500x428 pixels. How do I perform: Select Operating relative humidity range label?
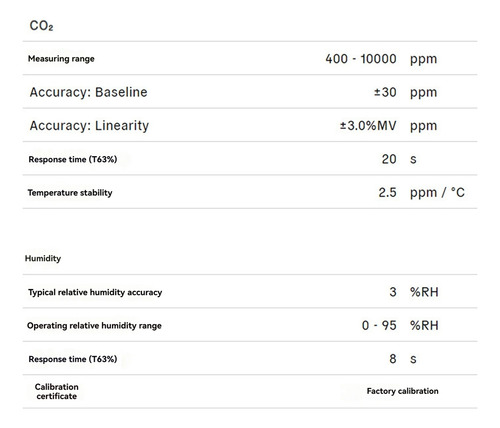tap(94, 326)
